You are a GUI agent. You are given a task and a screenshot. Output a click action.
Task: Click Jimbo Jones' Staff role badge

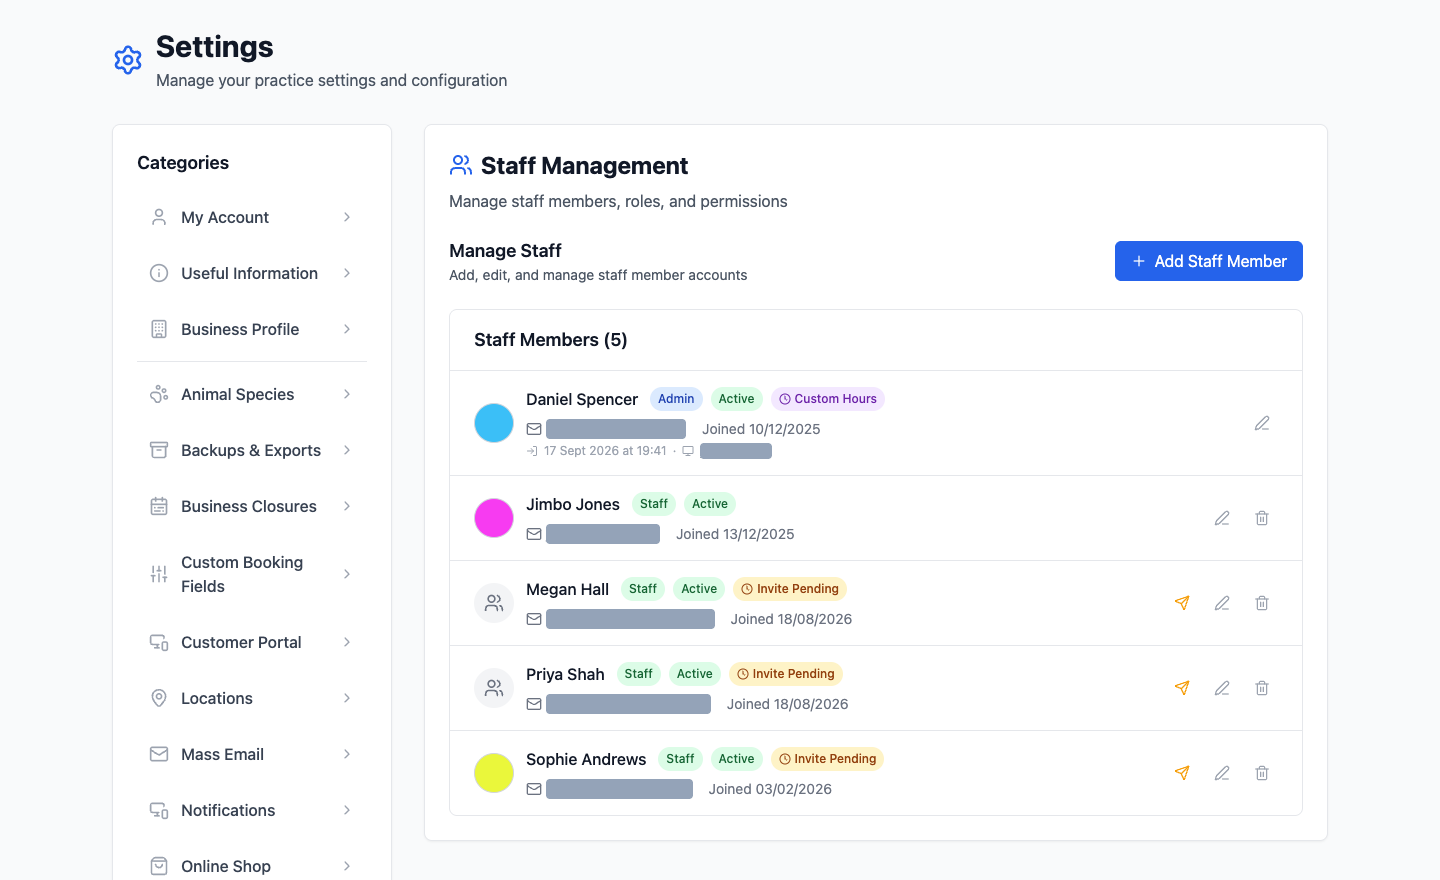coord(654,504)
